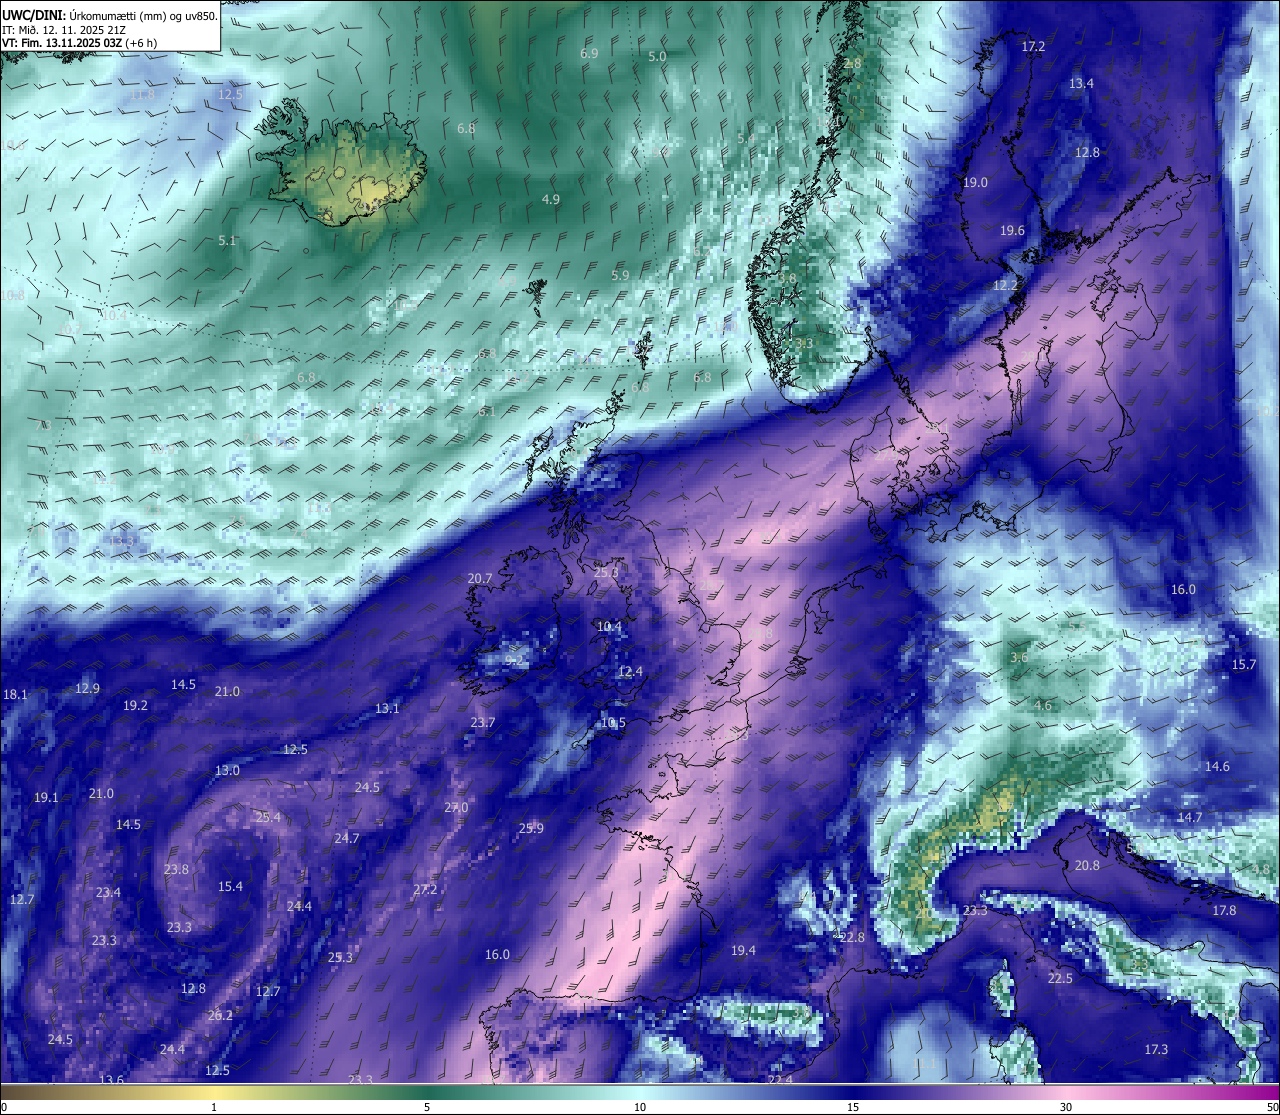1280x1115 pixels.
Task: Click the map value '19.2'
Action: 135,706
